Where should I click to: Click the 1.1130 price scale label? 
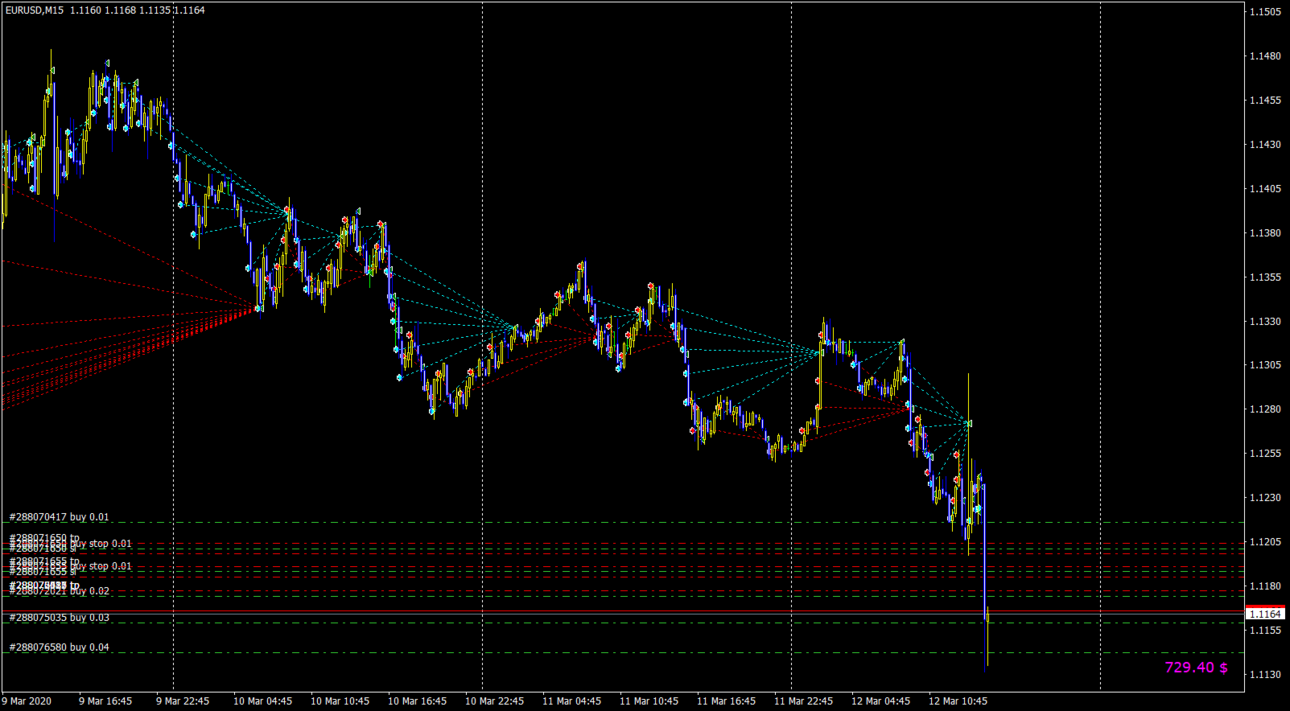click(1265, 674)
